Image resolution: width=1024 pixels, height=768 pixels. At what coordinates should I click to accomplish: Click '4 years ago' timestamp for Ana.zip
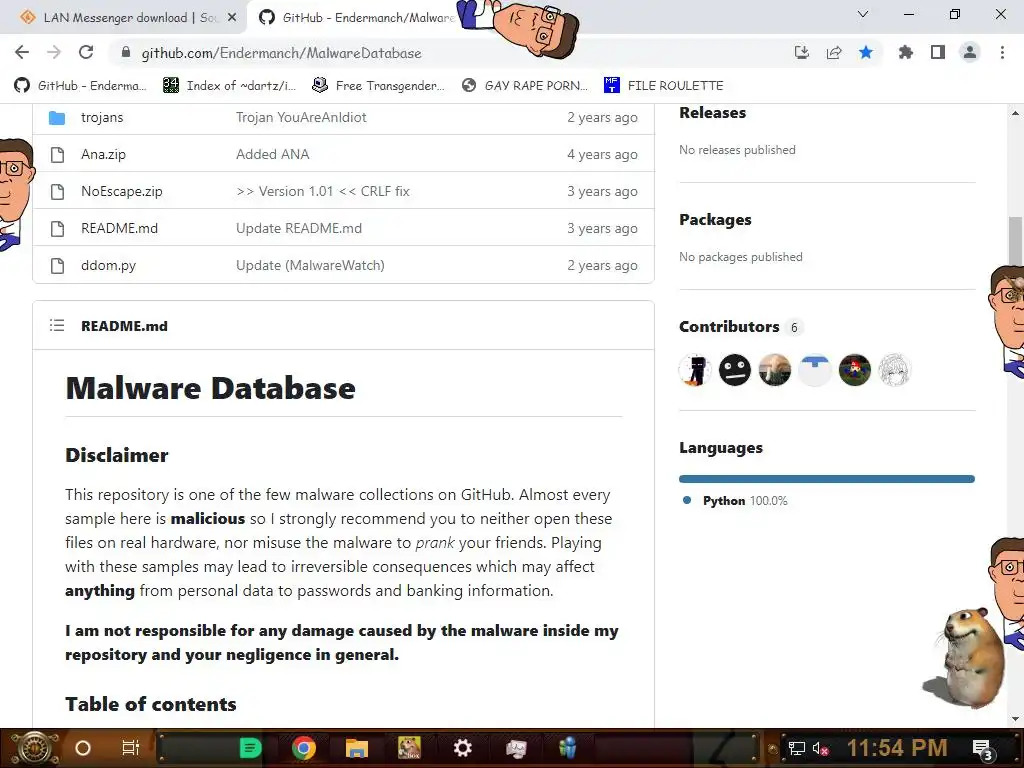[602, 155]
